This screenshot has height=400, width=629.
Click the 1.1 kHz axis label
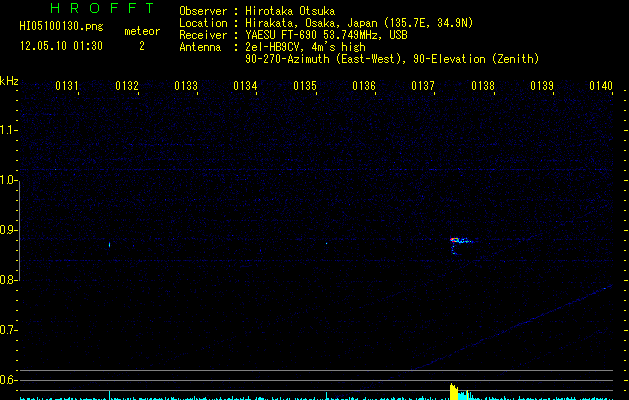(8, 130)
